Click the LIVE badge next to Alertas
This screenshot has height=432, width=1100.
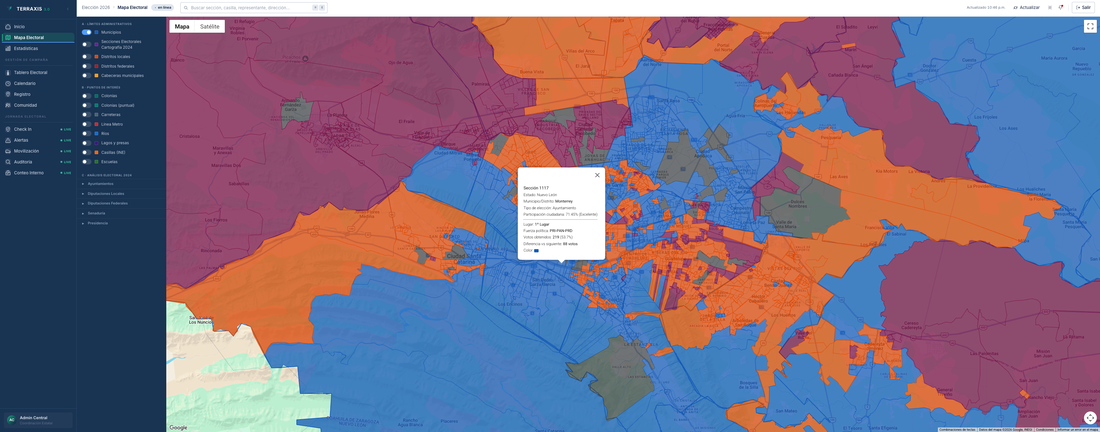[x=66, y=140]
